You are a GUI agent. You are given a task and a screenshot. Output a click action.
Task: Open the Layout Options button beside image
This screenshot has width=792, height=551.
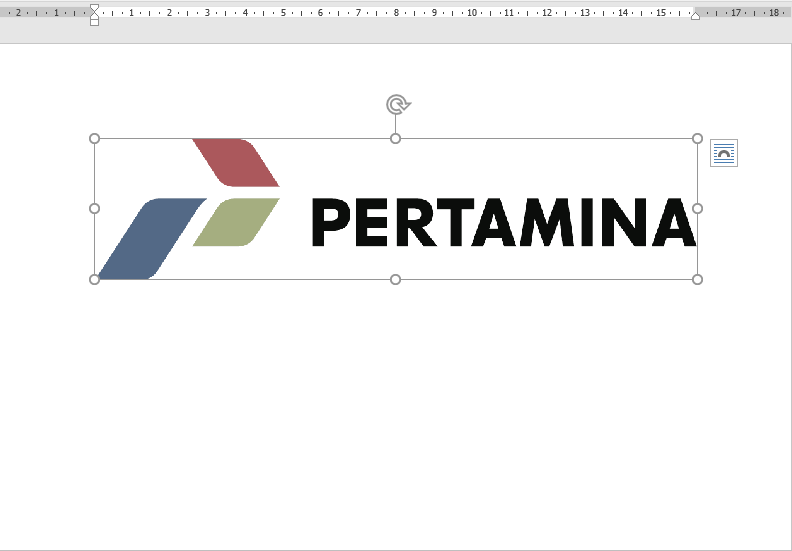[723, 153]
